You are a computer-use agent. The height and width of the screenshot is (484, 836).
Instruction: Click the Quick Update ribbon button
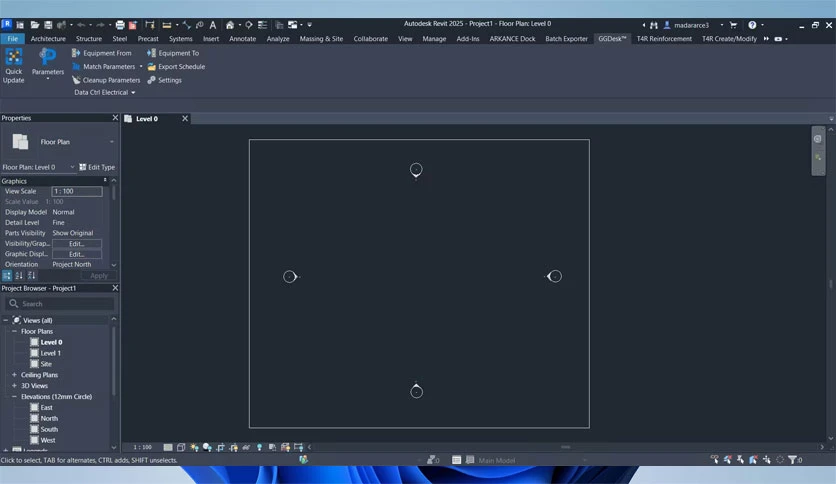pos(13,66)
